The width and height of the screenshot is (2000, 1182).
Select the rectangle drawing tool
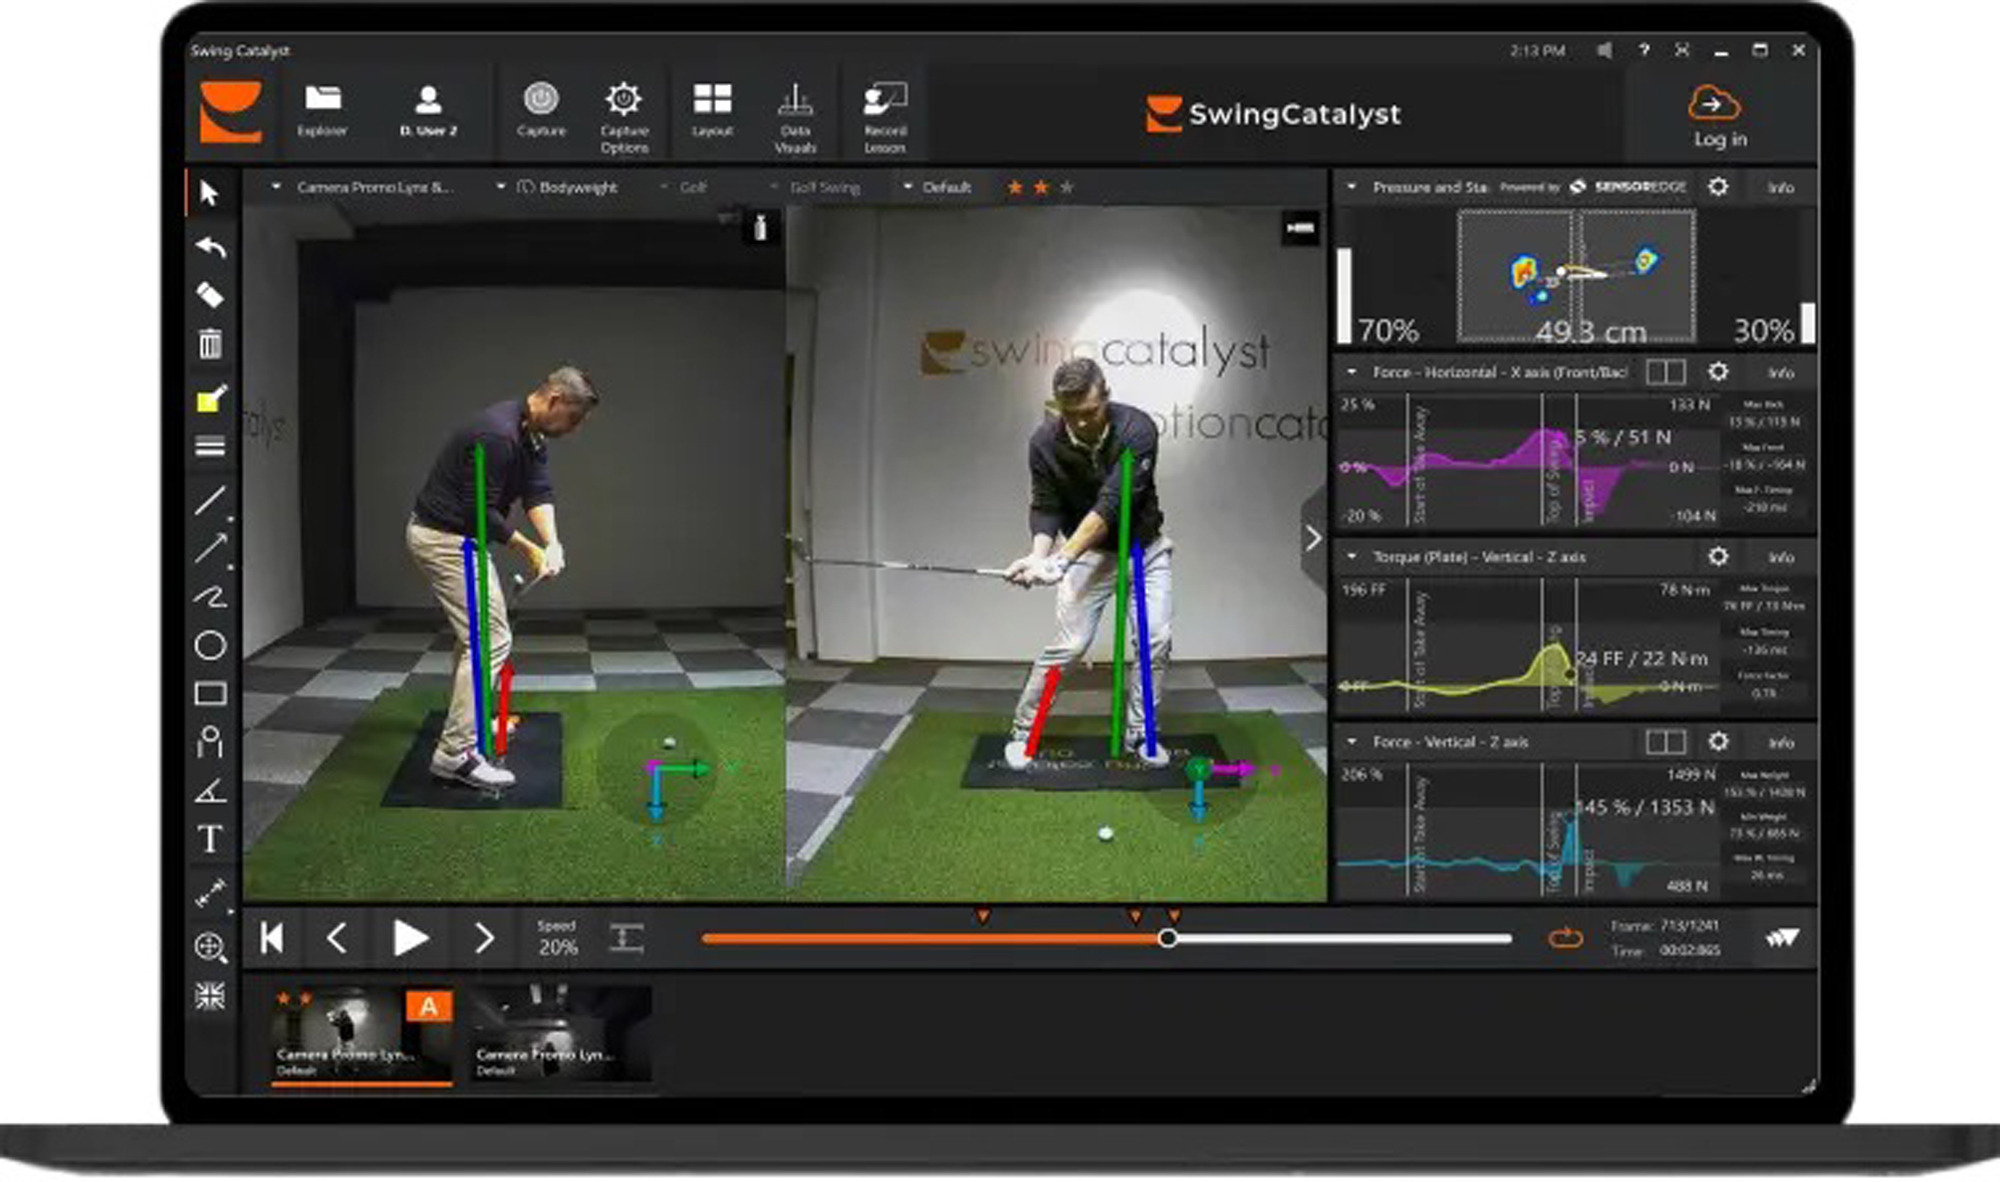tap(210, 694)
